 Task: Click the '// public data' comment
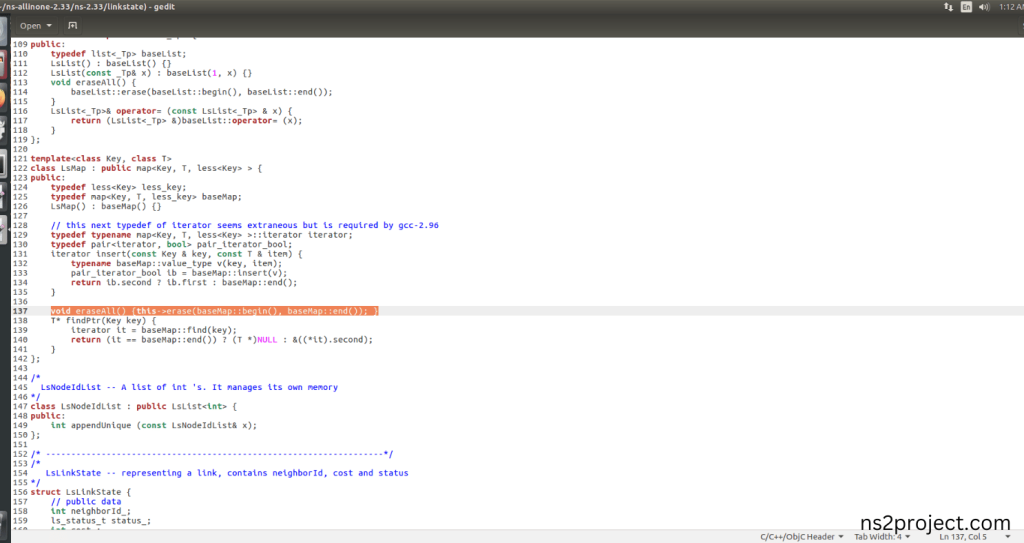coord(86,501)
